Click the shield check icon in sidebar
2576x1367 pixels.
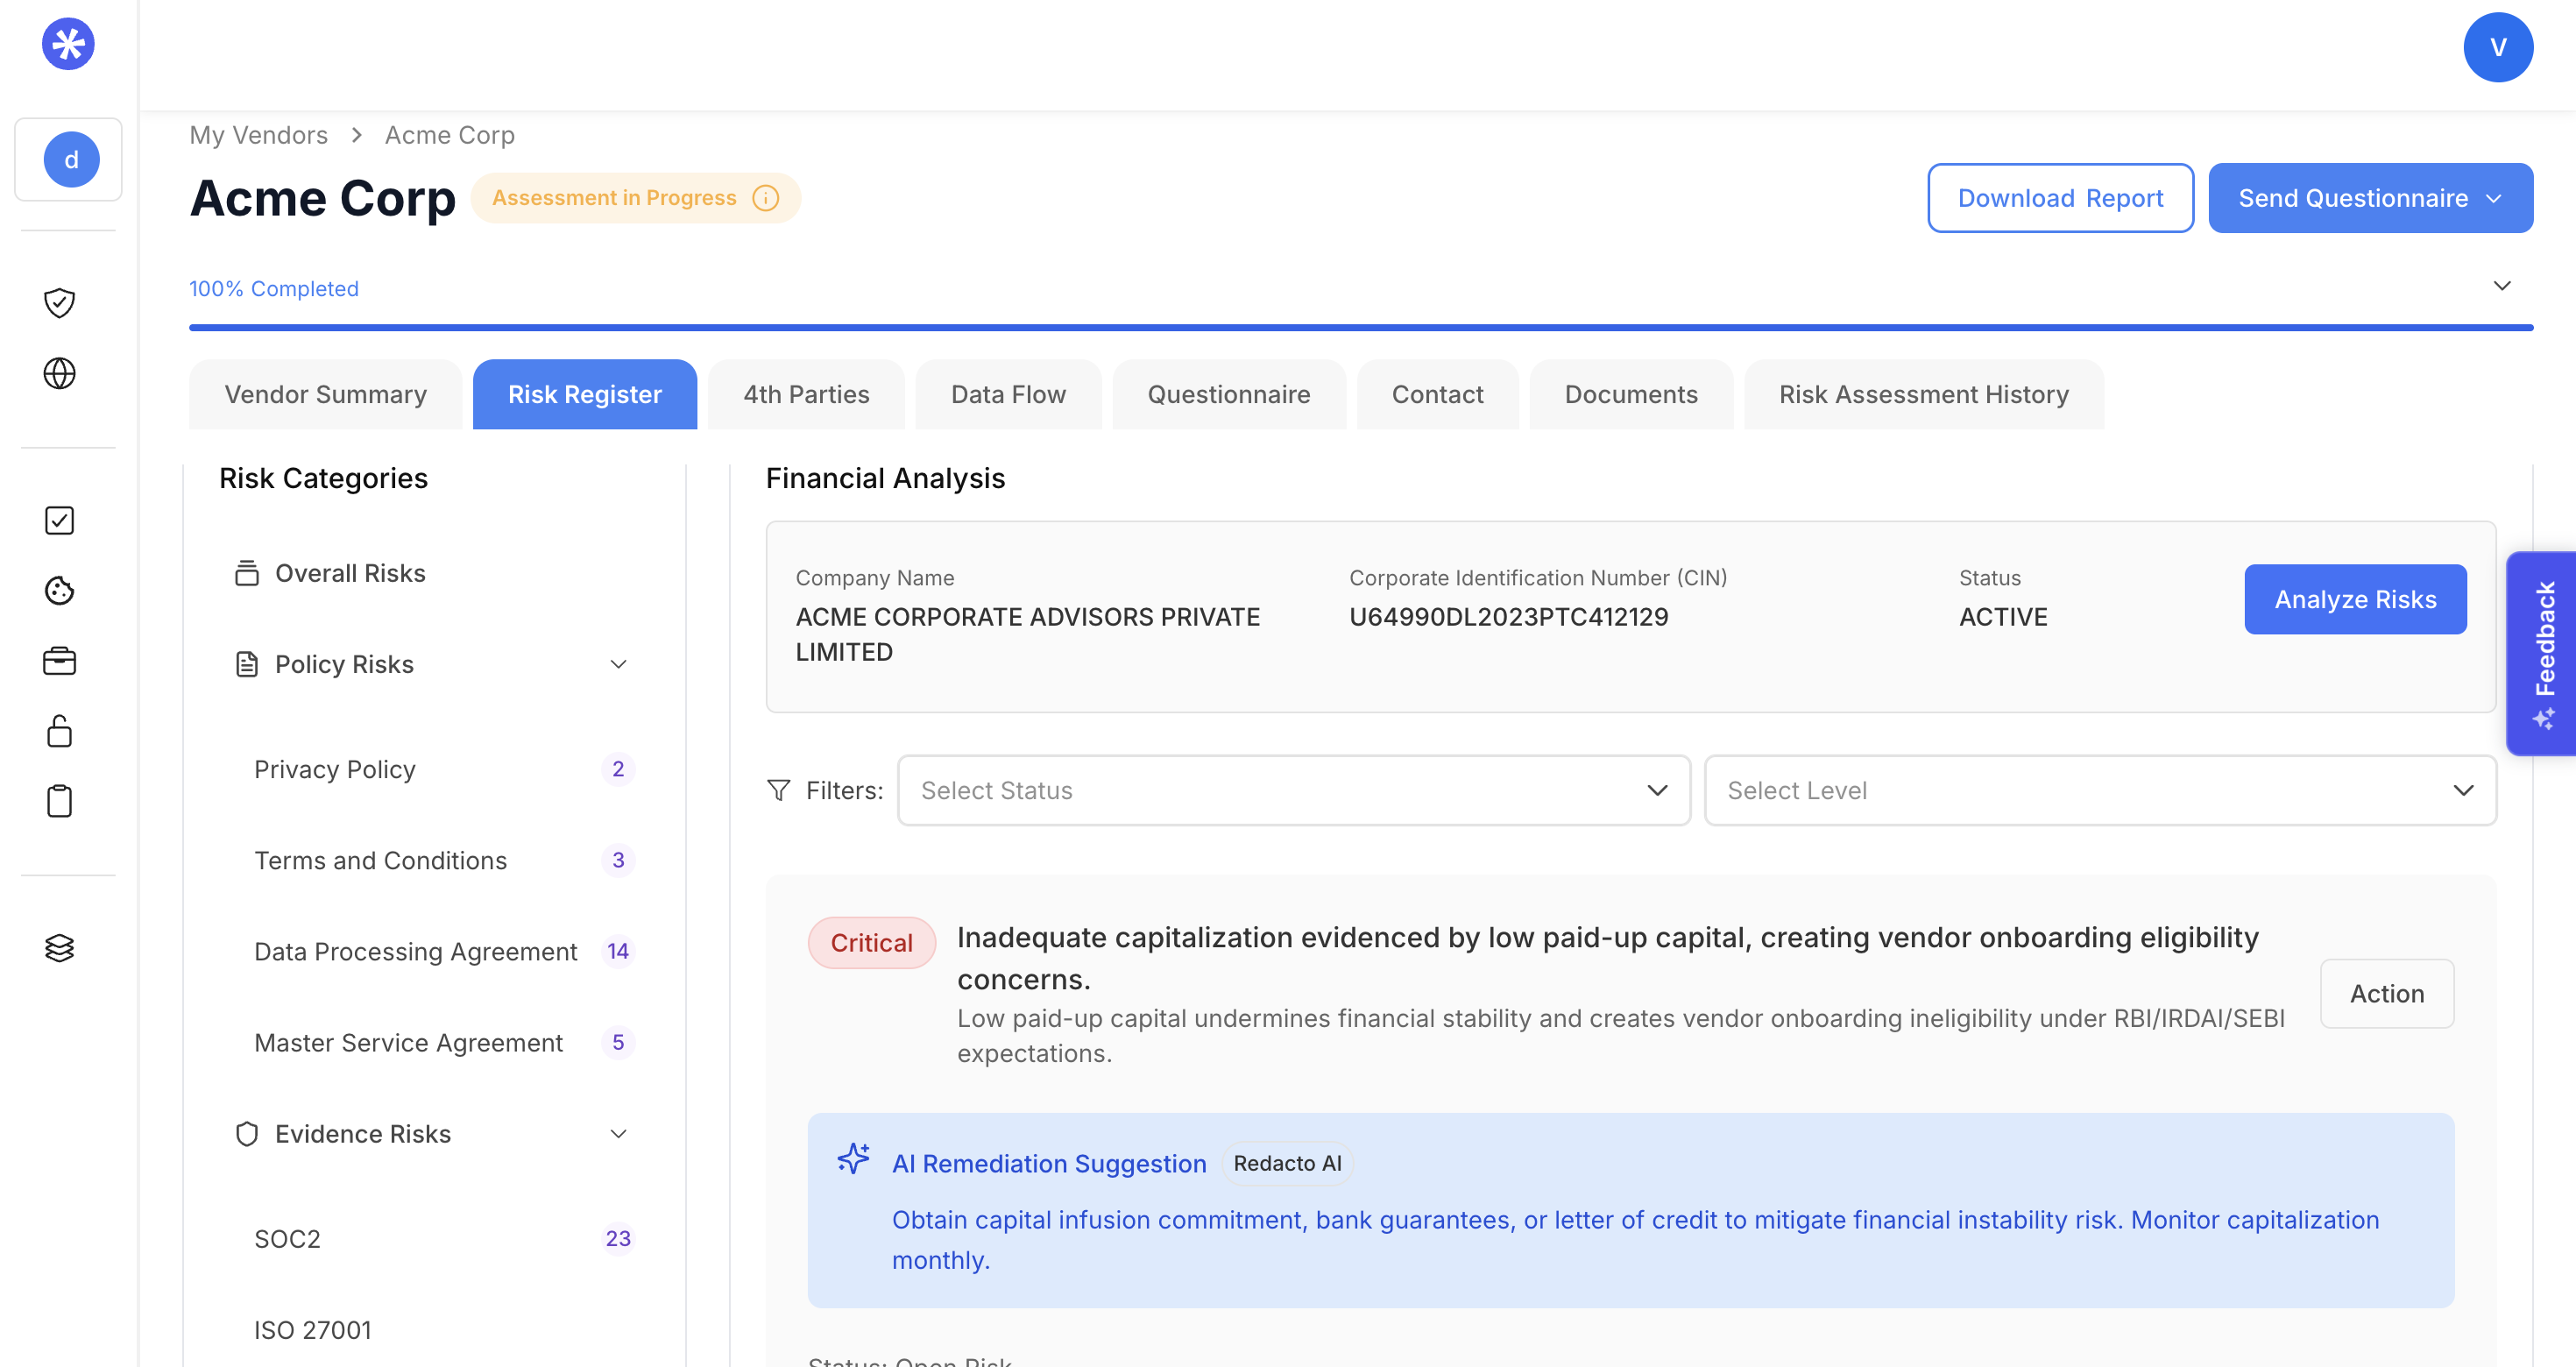coord(59,302)
